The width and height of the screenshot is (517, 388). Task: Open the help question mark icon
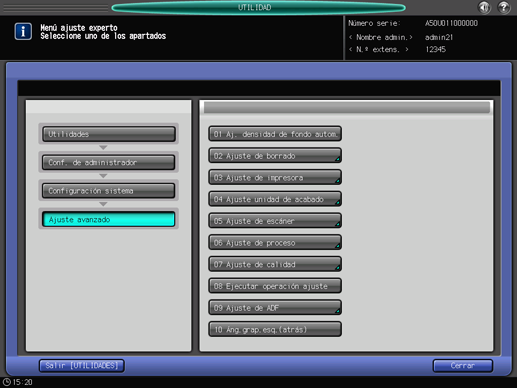pyautogui.click(x=504, y=7)
